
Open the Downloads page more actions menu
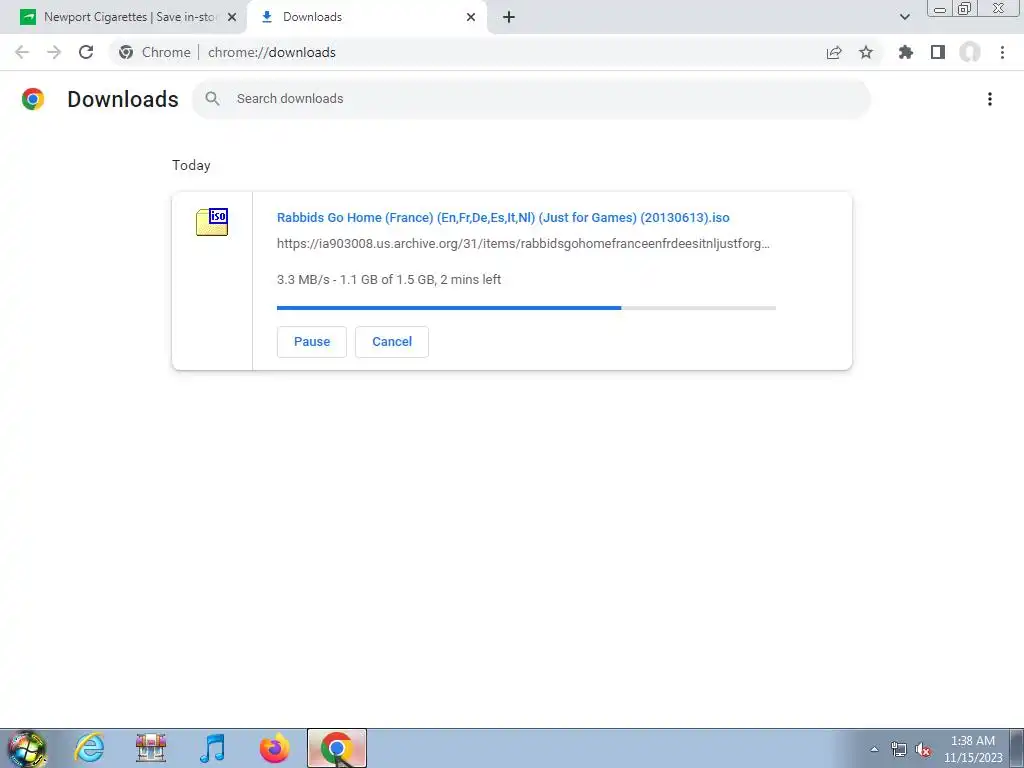click(x=990, y=99)
